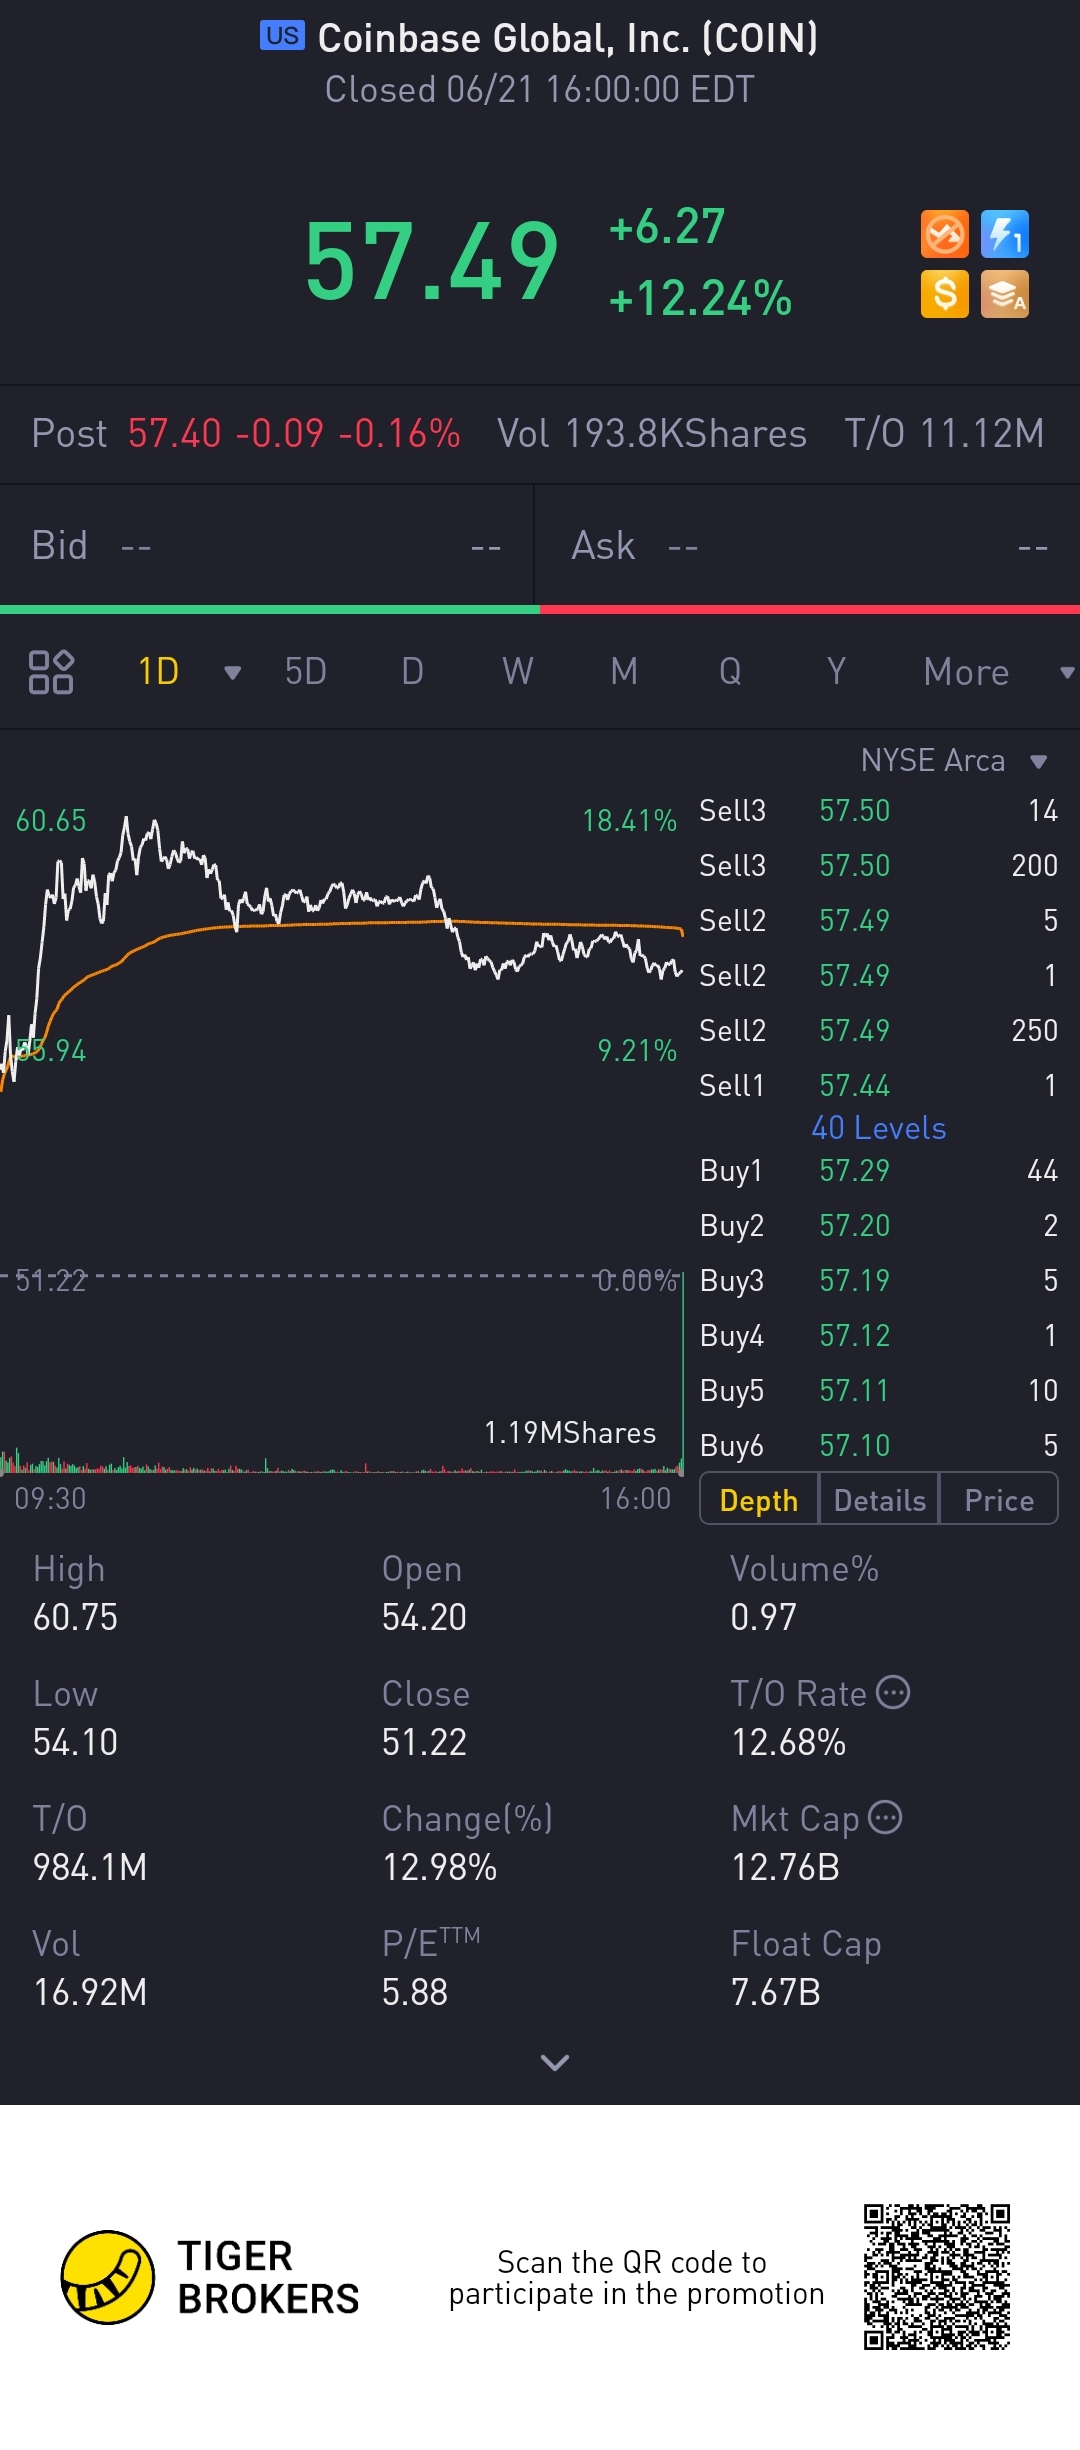The image size is (1080, 2450).
Task: Tap the Low 54.10 value
Action: coord(75,1742)
